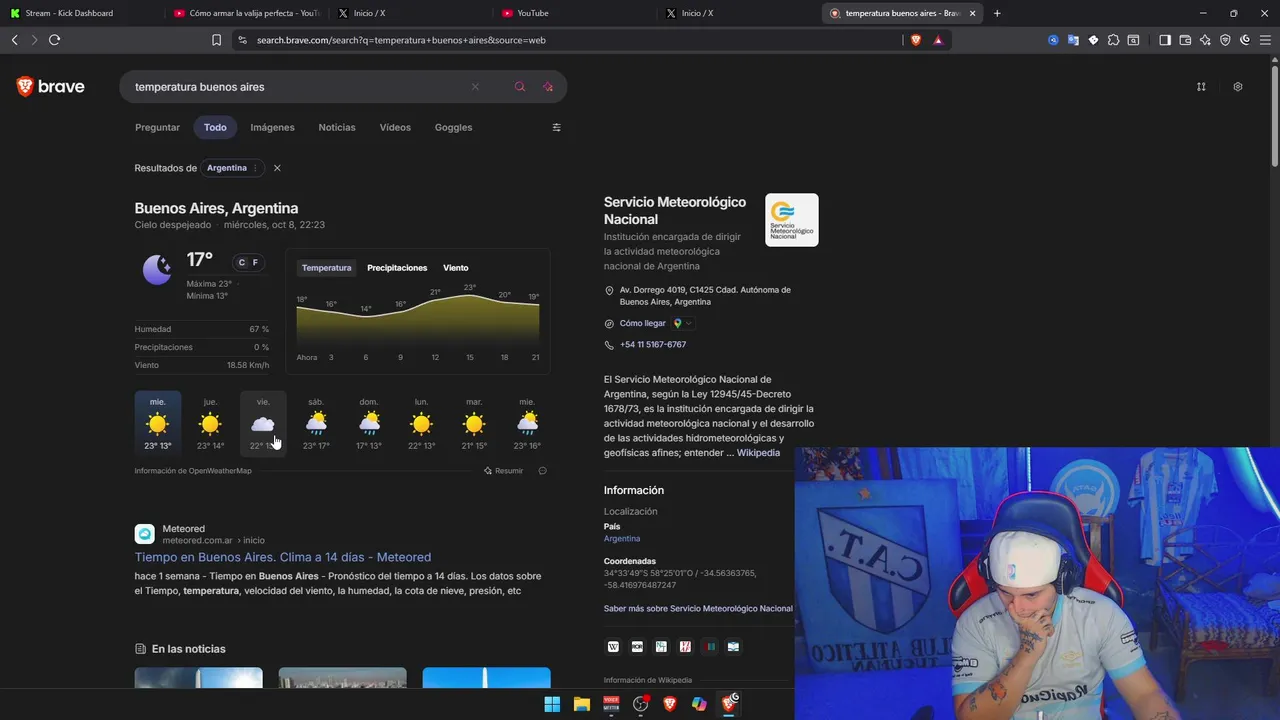Select the dom. forecast day

pos(369,424)
